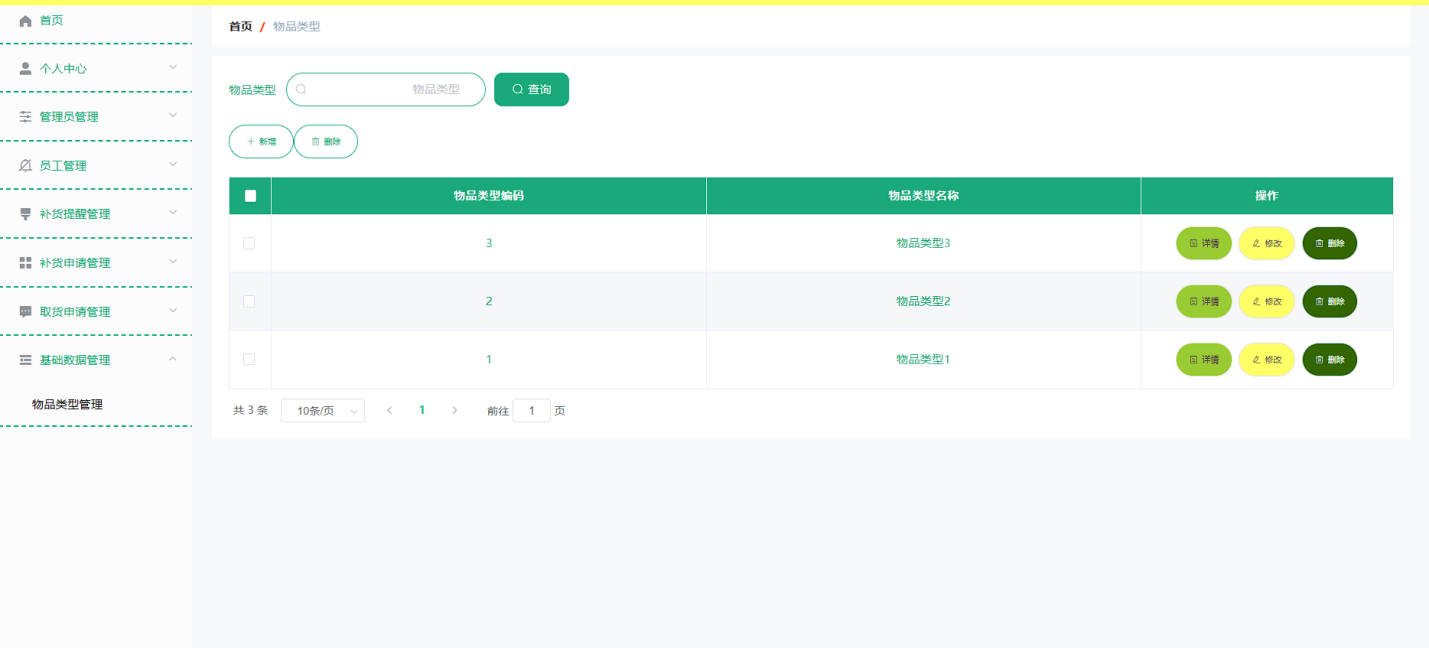
Task: Open 首页 in the sidebar
Action: click(x=96, y=21)
